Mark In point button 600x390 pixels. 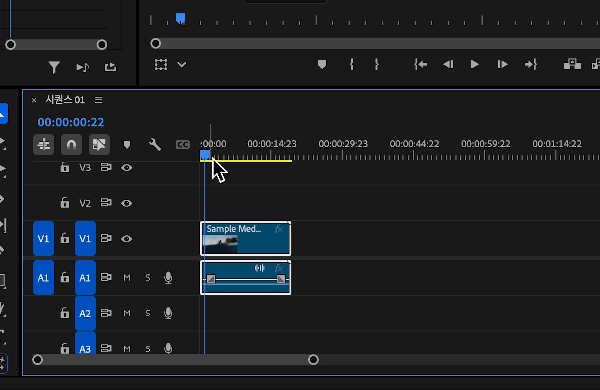tap(352, 64)
